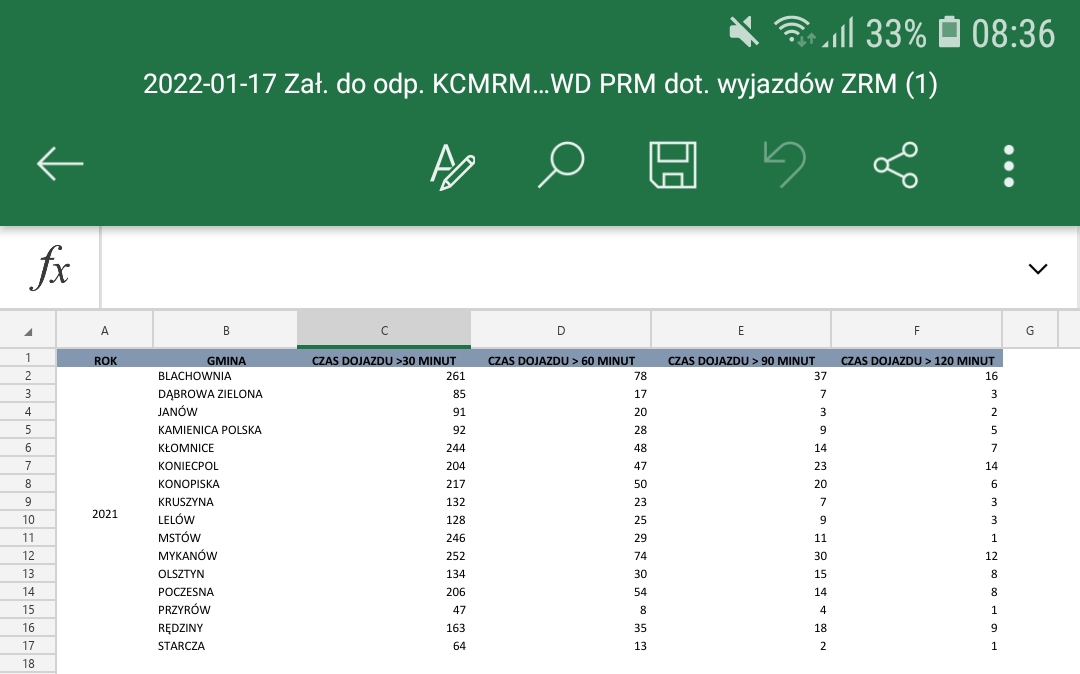The width and height of the screenshot is (1080, 674).
Task: Click the select-all corner triangle
Action: coord(27,331)
